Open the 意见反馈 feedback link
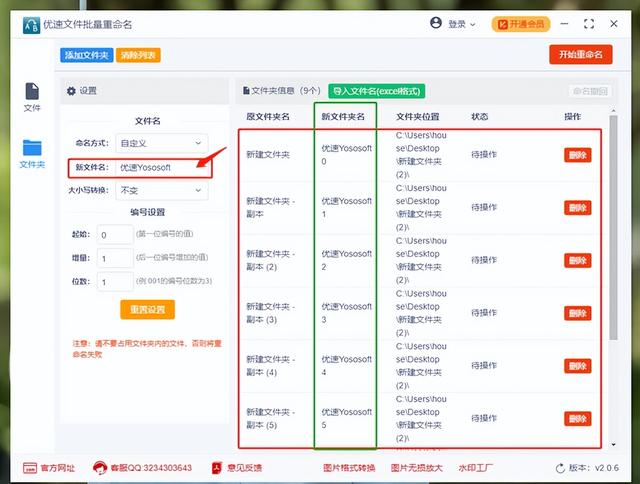 click(x=244, y=468)
